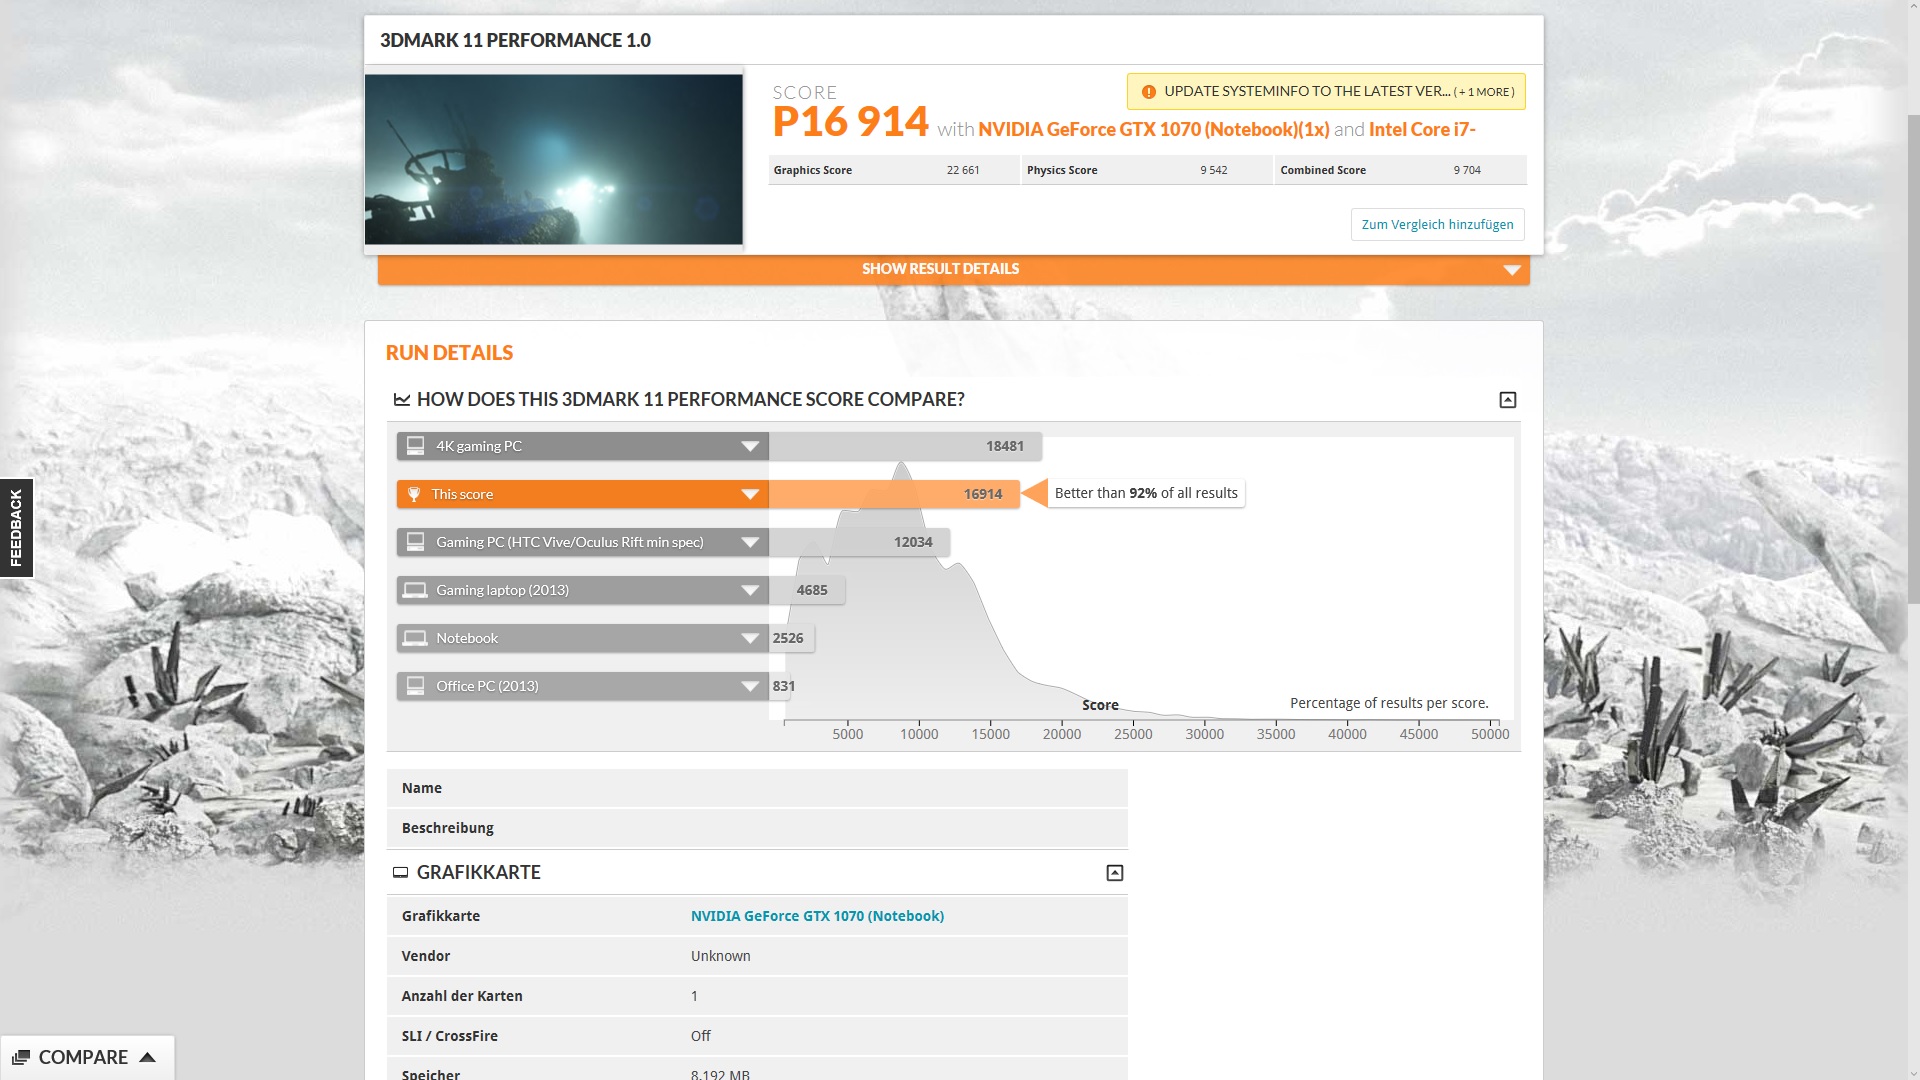Click the laptop icon beside Gaming laptop (2013)
The image size is (1920, 1080).
tap(415, 590)
